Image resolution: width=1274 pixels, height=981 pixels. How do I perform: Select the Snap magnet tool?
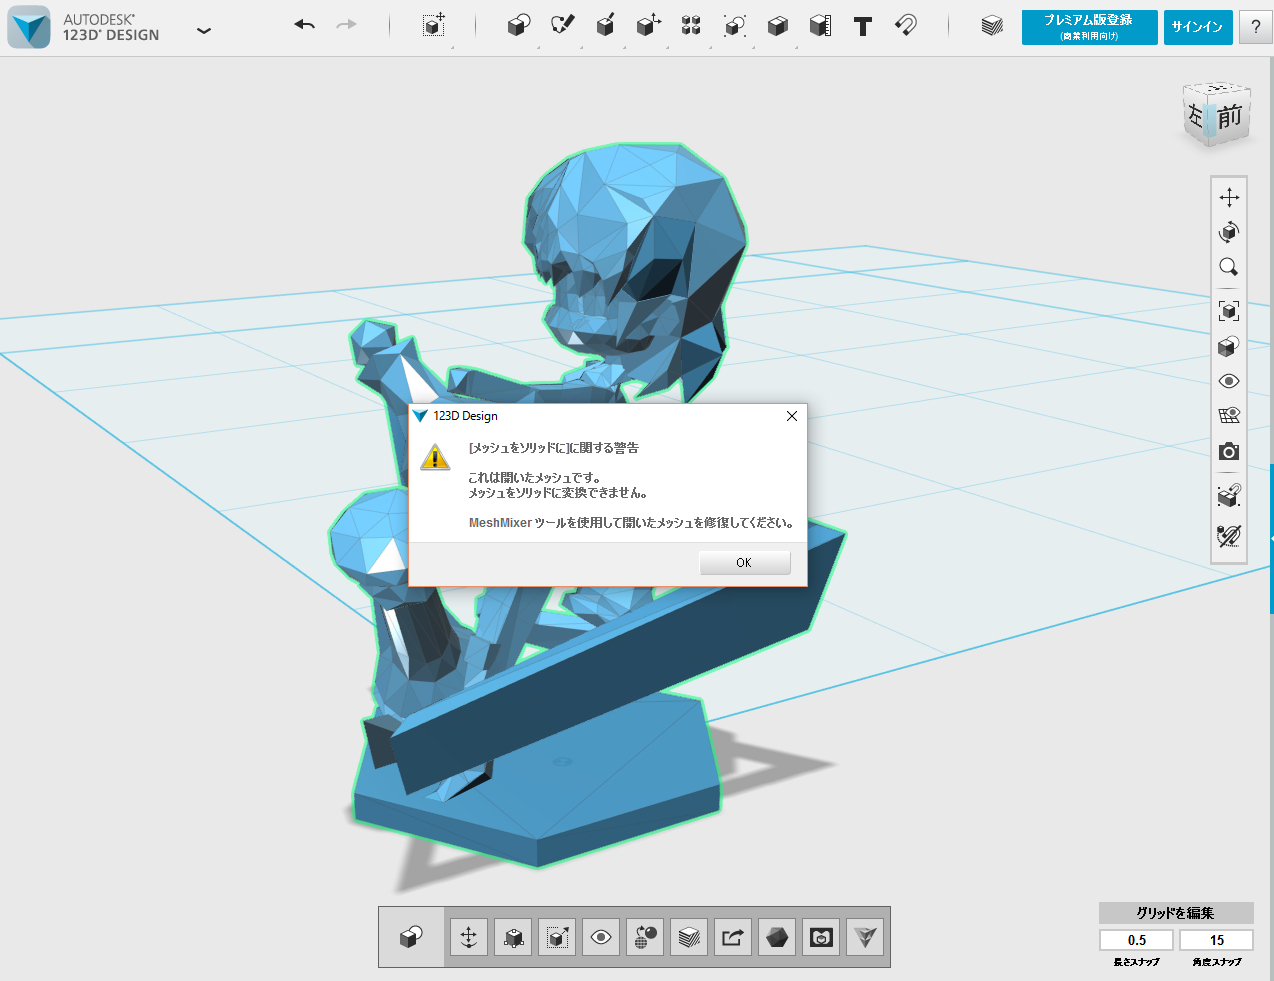(905, 26)
